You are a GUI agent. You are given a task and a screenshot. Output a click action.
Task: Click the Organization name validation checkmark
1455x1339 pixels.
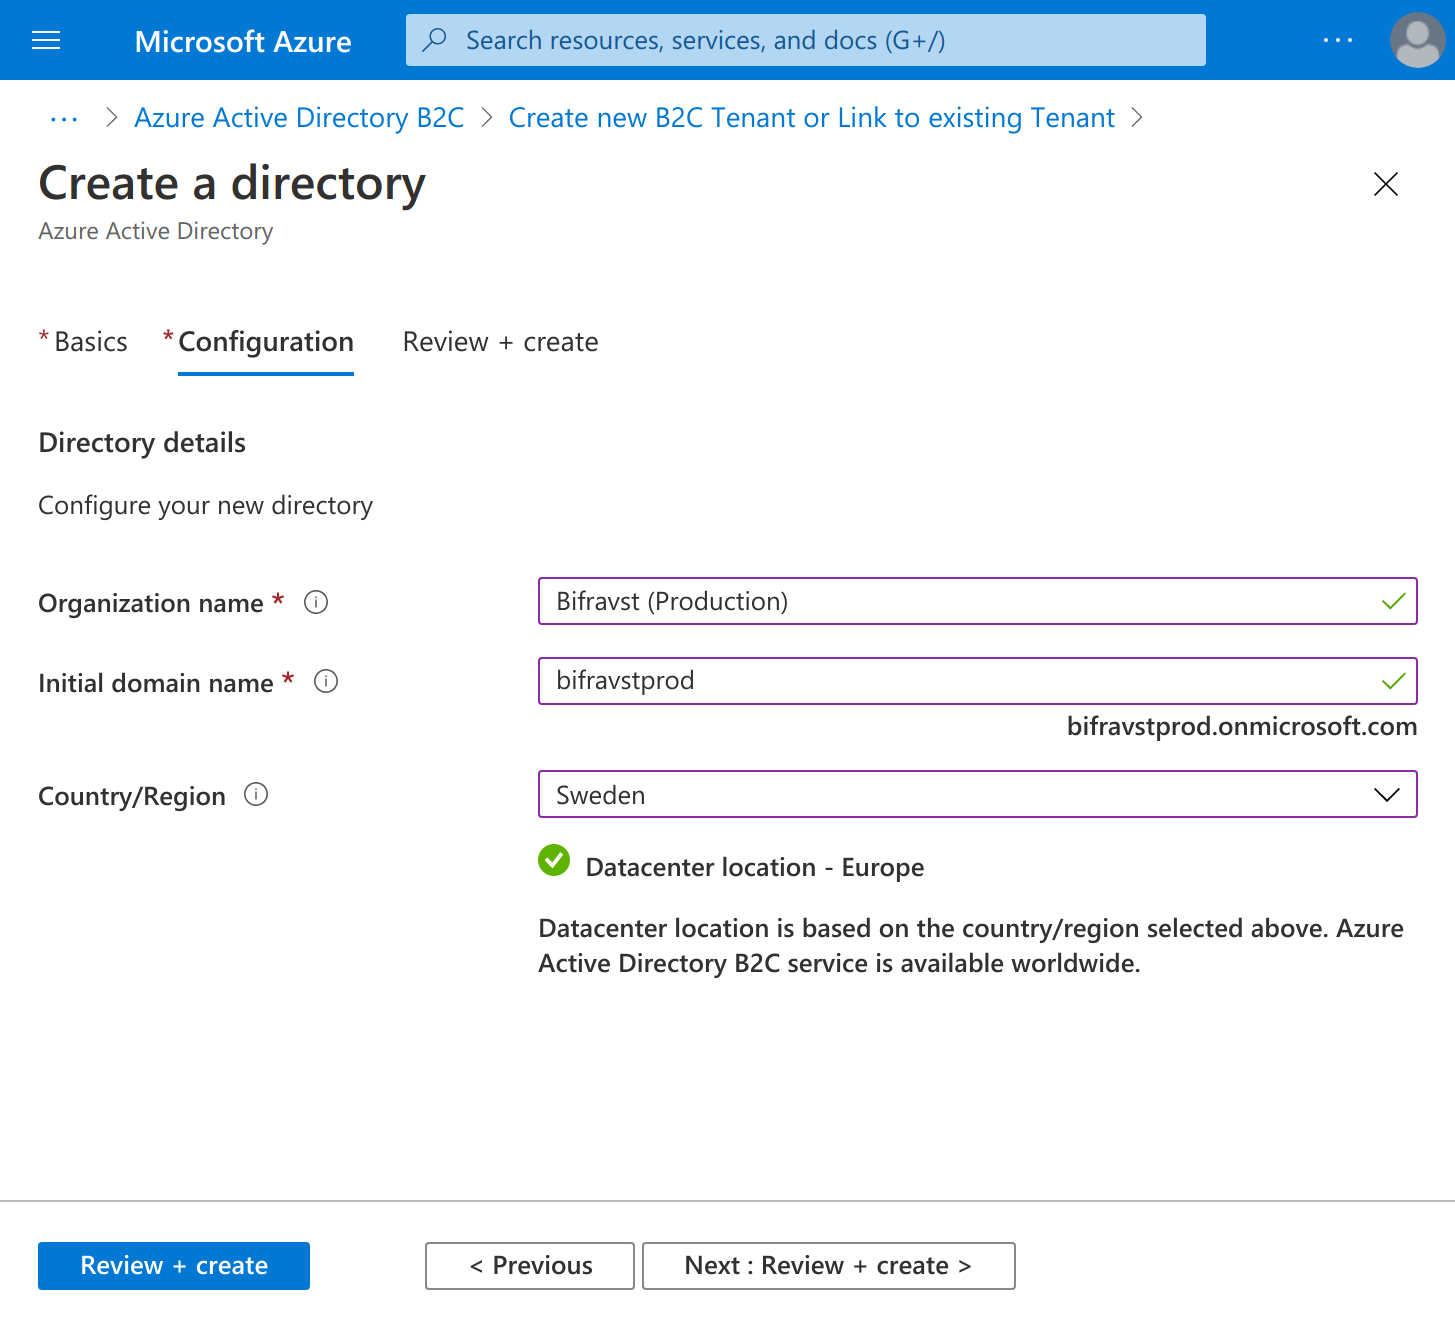click(x=1393, y=601)
